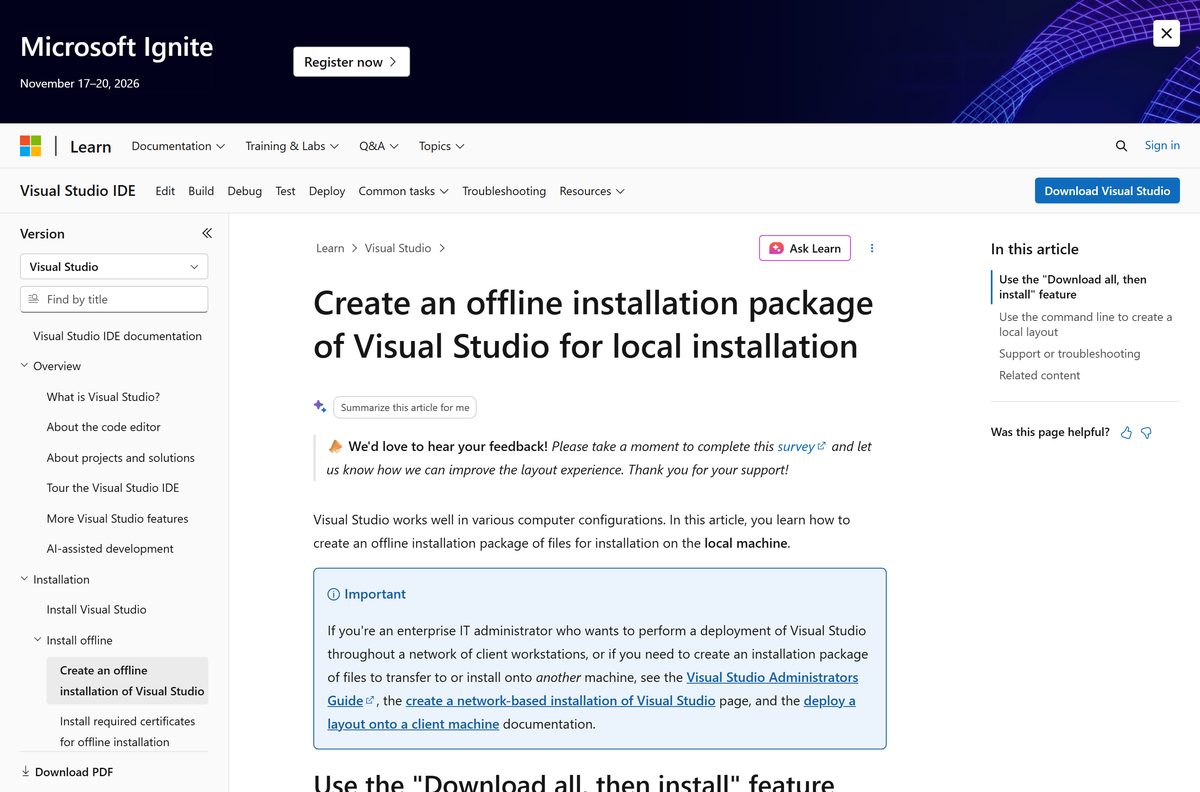Viewport: 1200px width, 792px height.
Task: Jump to Use the command line section
Action: click(x=1085, y=324)
